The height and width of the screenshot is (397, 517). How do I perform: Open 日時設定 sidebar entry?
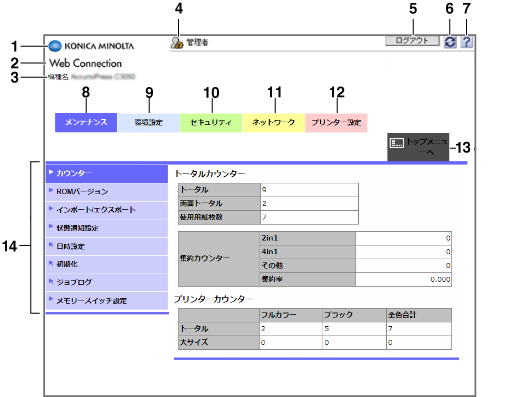[107, 247]
